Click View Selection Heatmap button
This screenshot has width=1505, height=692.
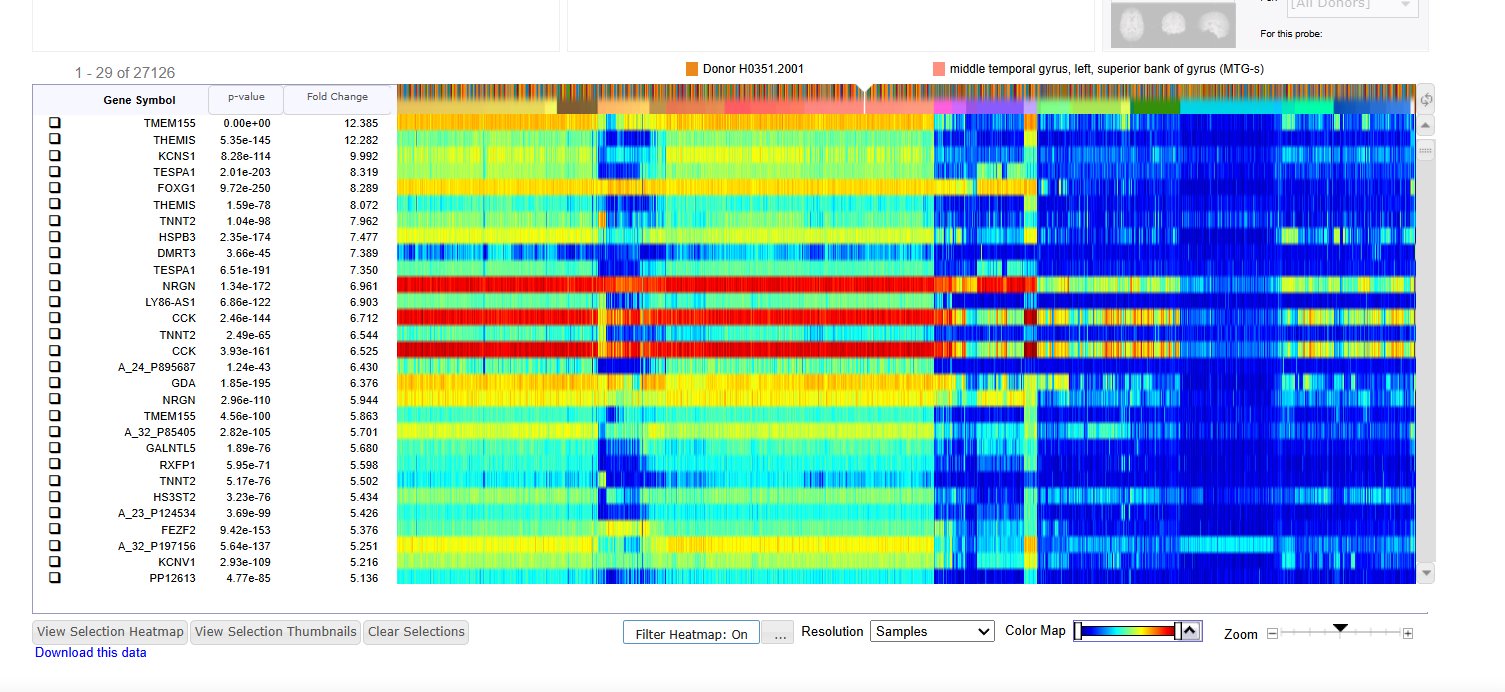pos(110,632)
